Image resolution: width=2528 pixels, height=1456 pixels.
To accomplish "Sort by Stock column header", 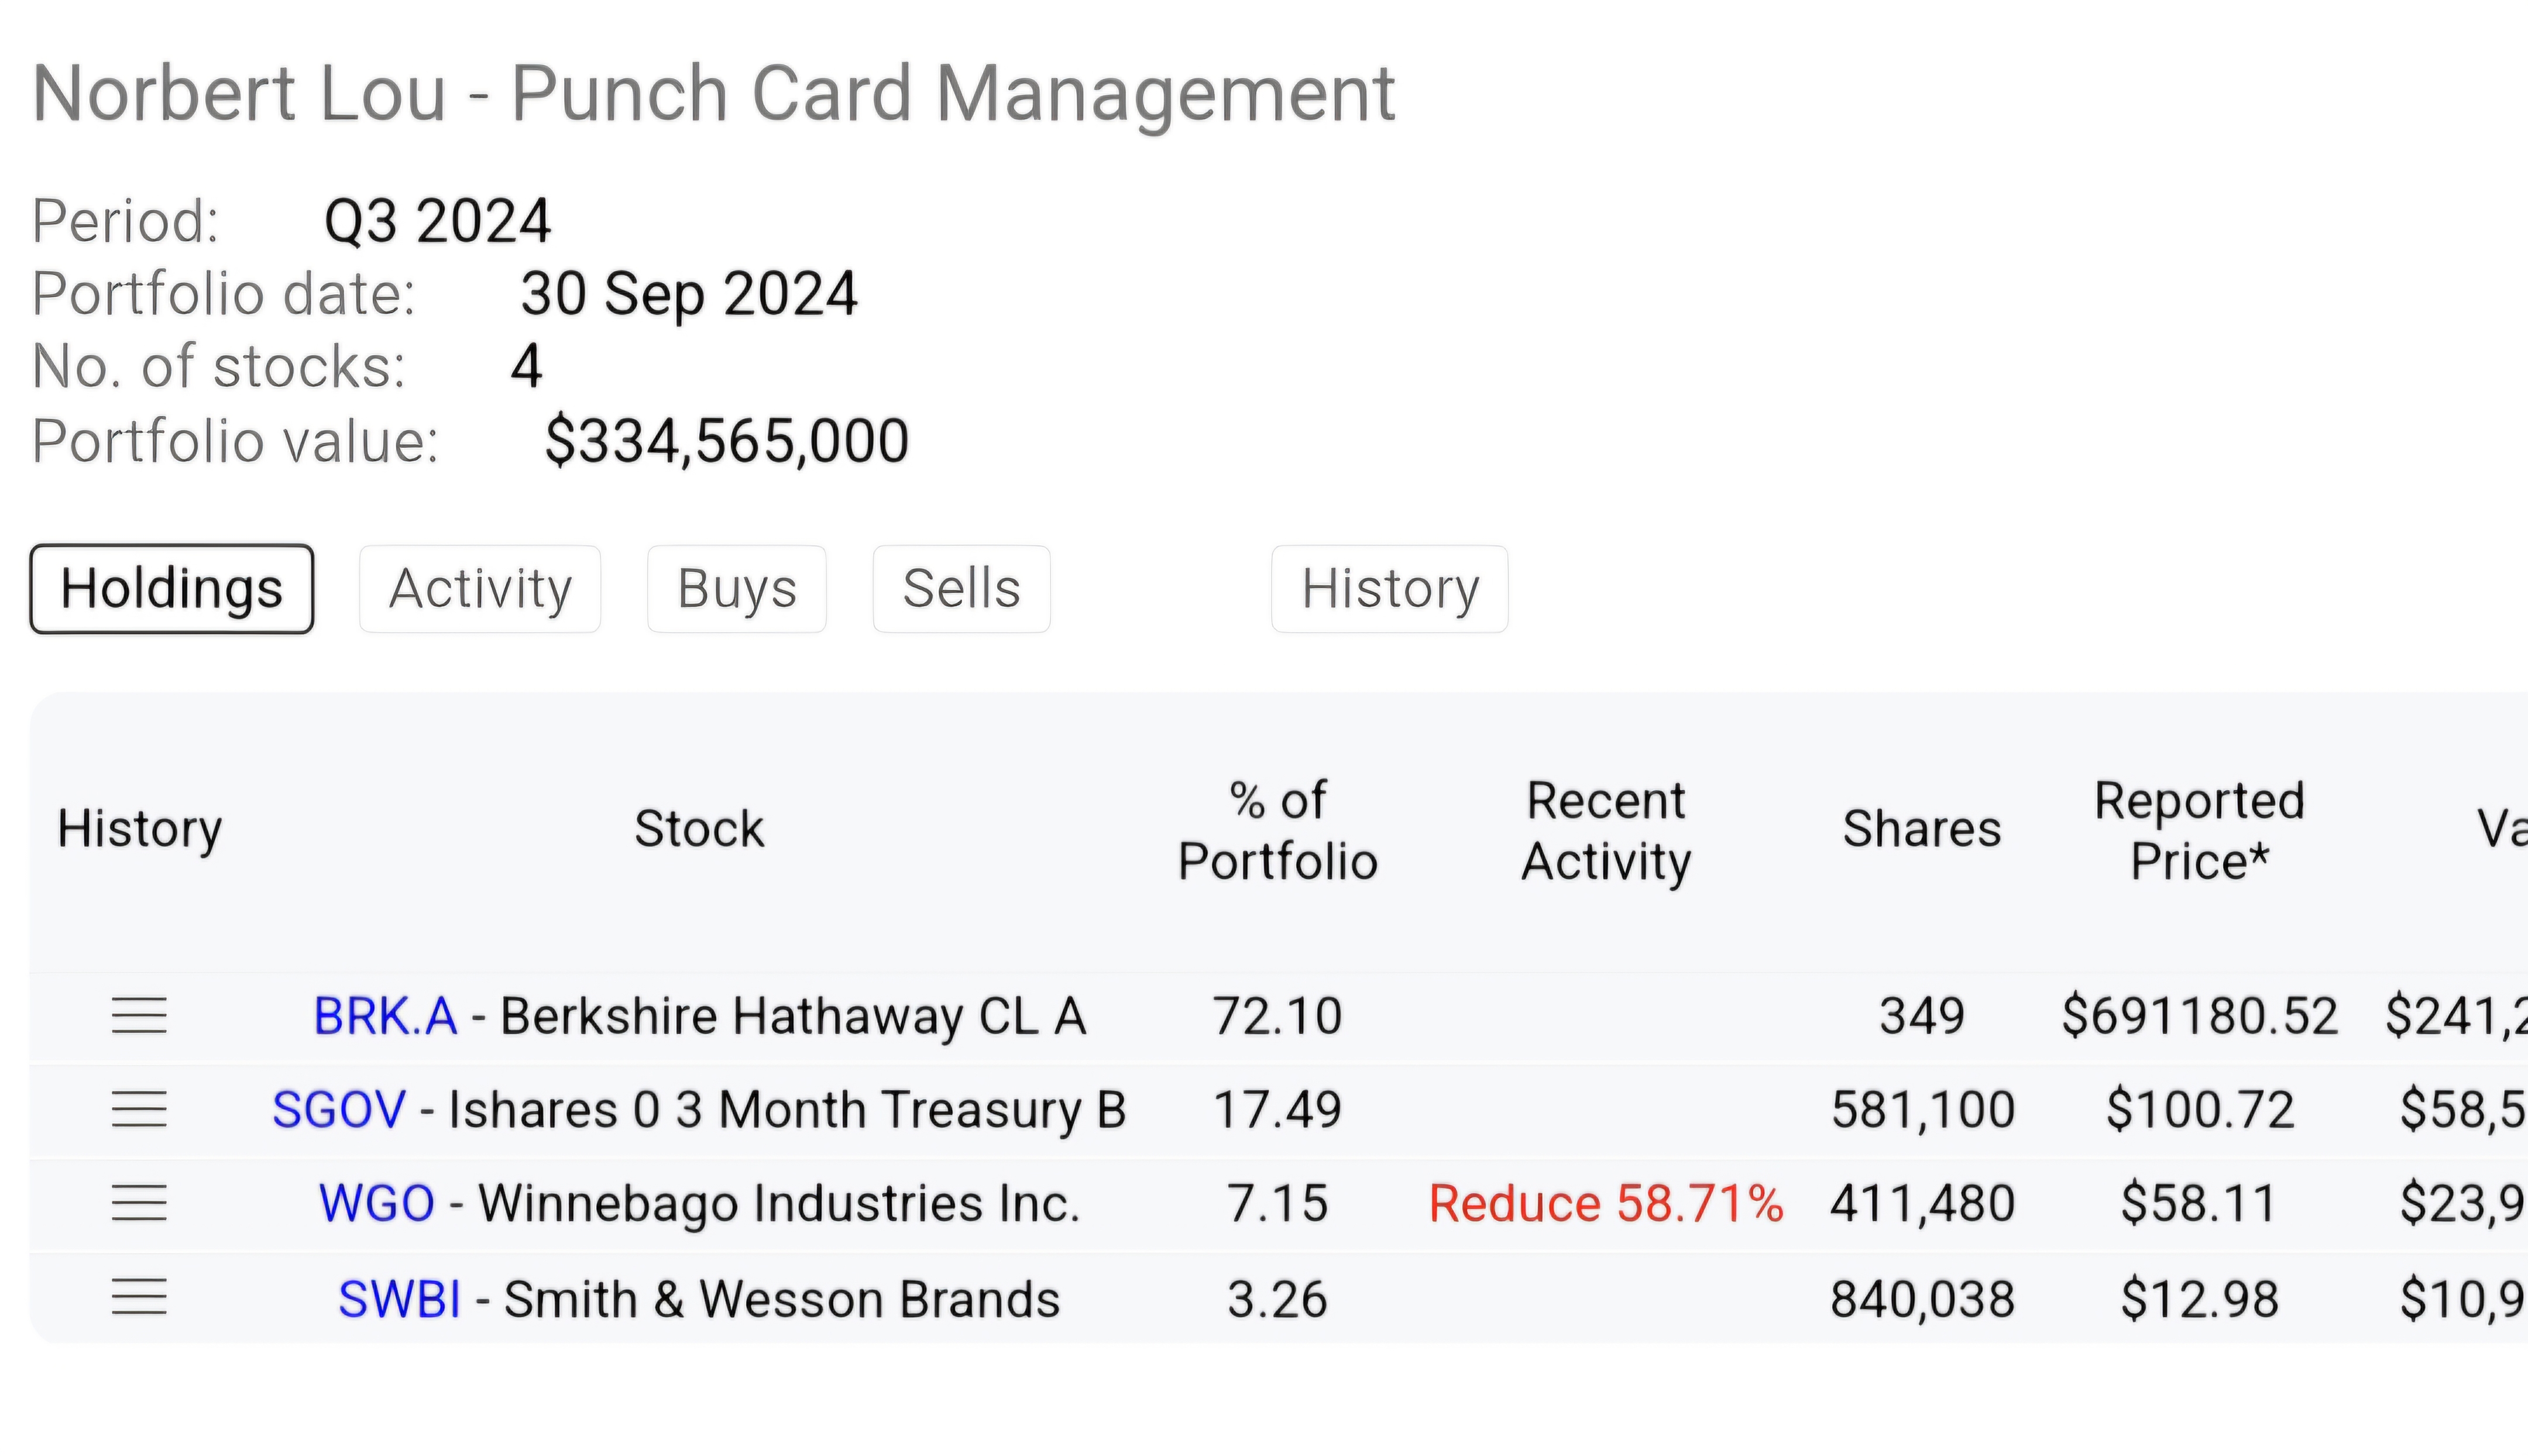I will click(699, 829).
